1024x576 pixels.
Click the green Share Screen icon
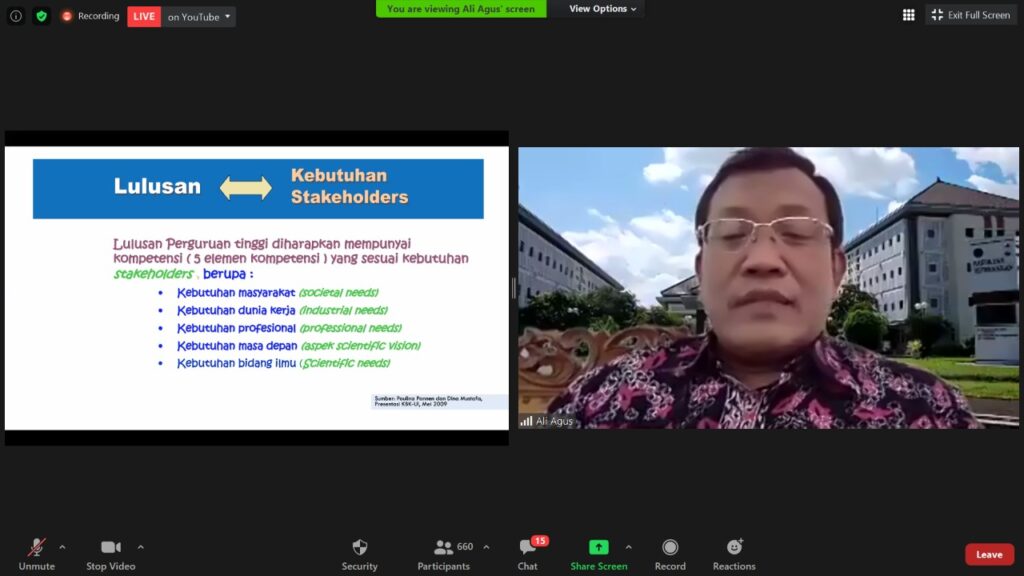point(598,547)
